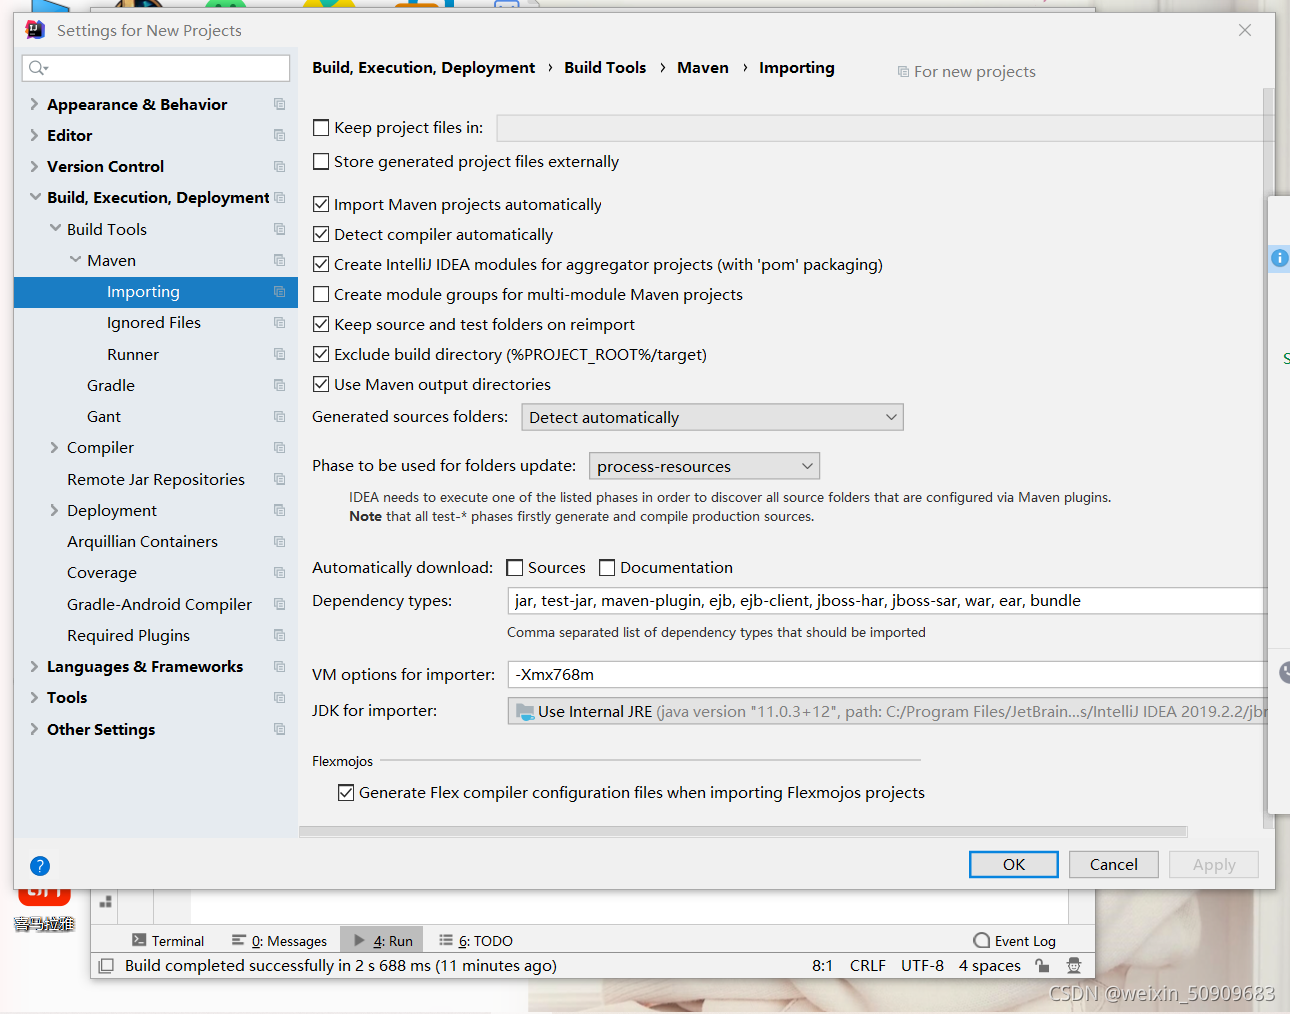Click the project-level icon beside Coverage
The width and height of the screenshot is (1290, 1014).
coord(280,572)
